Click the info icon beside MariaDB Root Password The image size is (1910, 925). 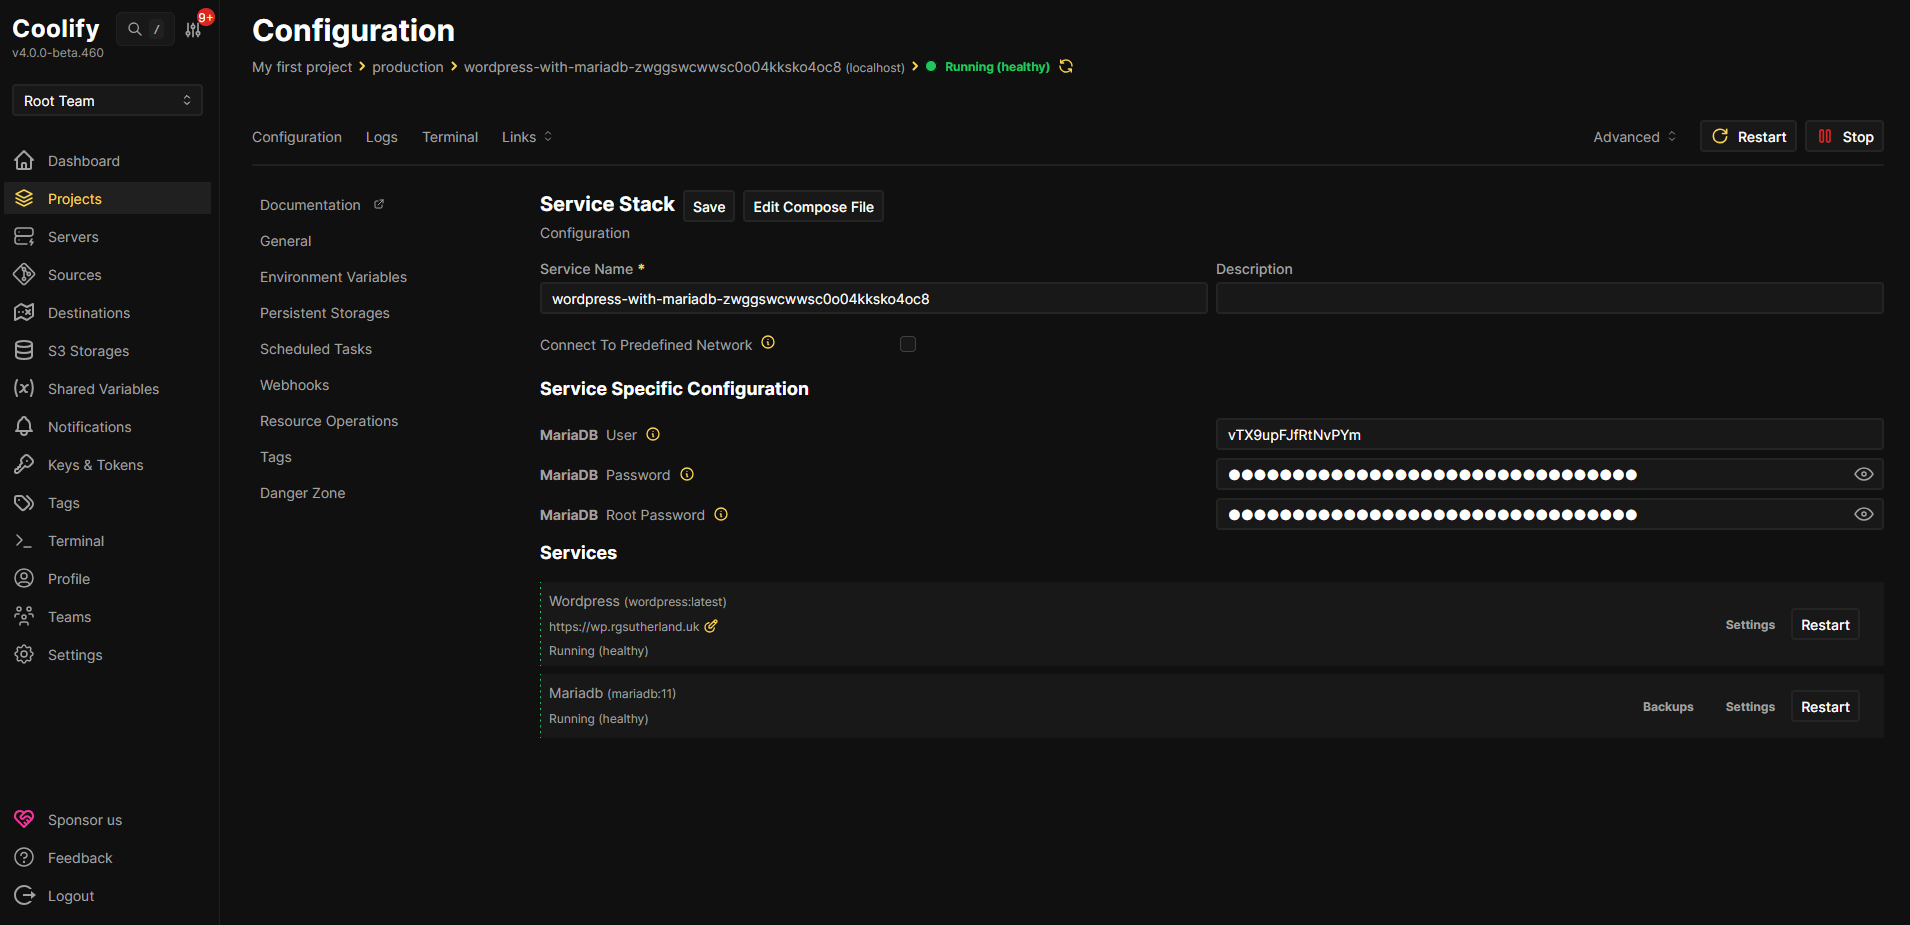pos(721,514)
